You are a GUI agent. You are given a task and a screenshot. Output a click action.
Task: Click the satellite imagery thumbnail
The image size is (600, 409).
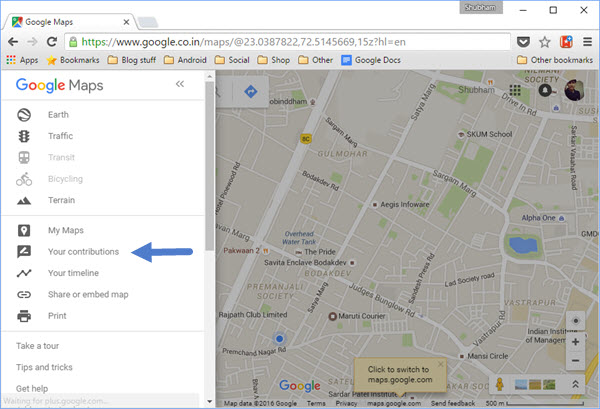click(521, 384)
